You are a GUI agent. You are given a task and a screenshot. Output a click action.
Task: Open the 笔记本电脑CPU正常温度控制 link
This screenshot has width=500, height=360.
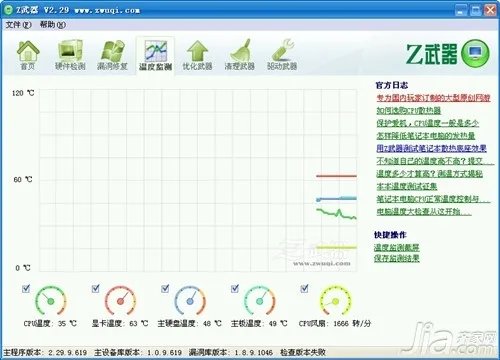[x=433, y=199]
